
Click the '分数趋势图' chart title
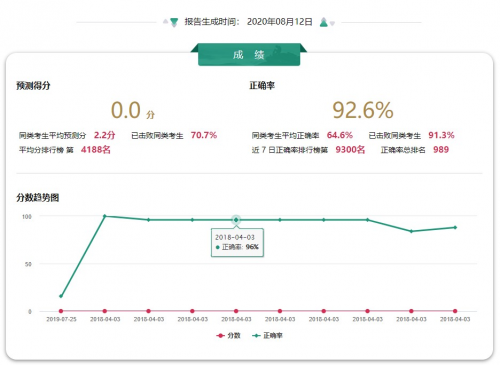pos(38,198)
